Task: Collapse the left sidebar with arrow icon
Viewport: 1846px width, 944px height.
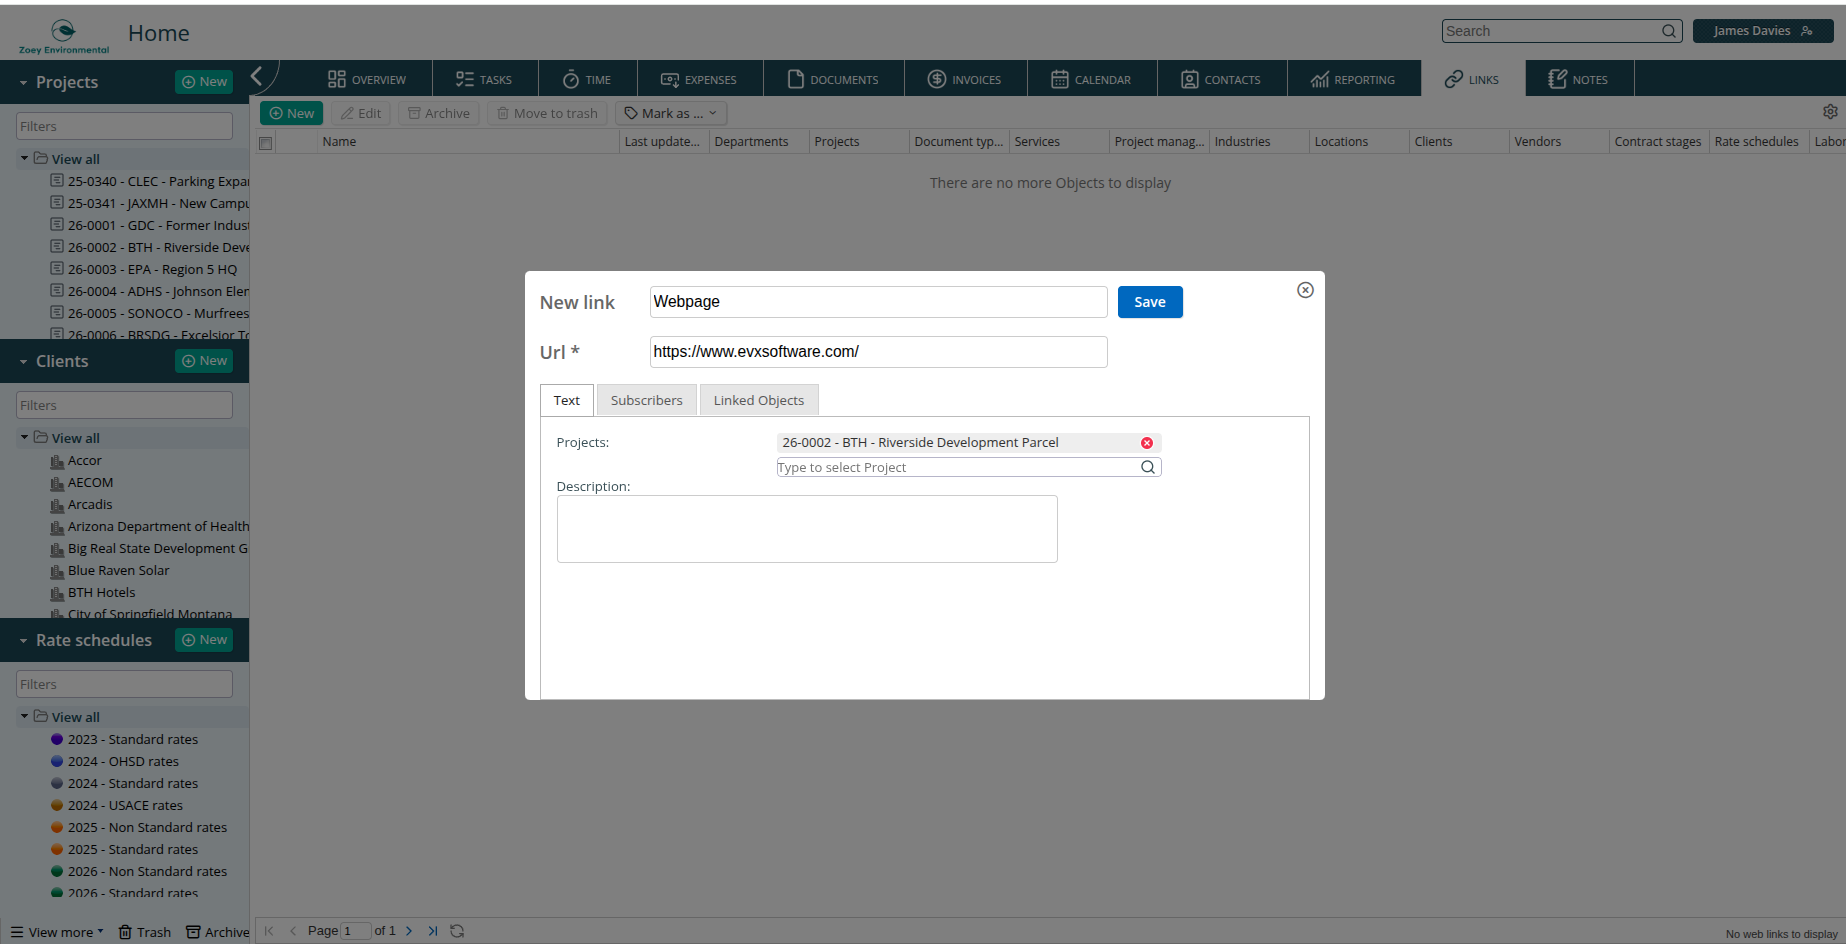Action: (x=257, y=76)
